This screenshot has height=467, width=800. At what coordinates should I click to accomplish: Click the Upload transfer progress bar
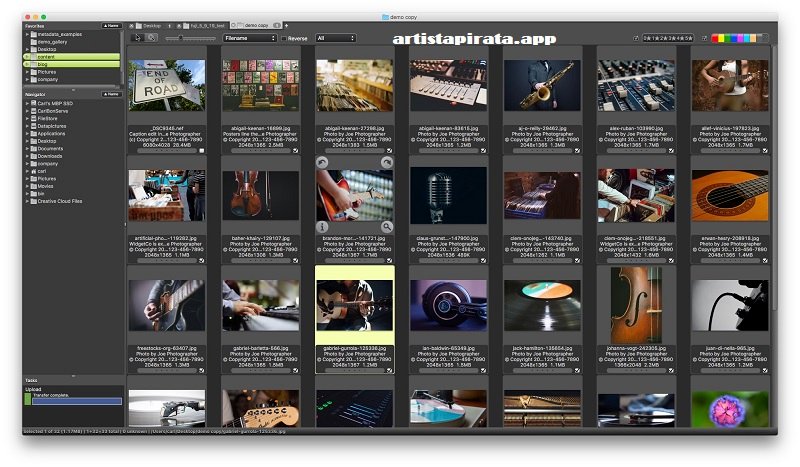pos(77,401)
